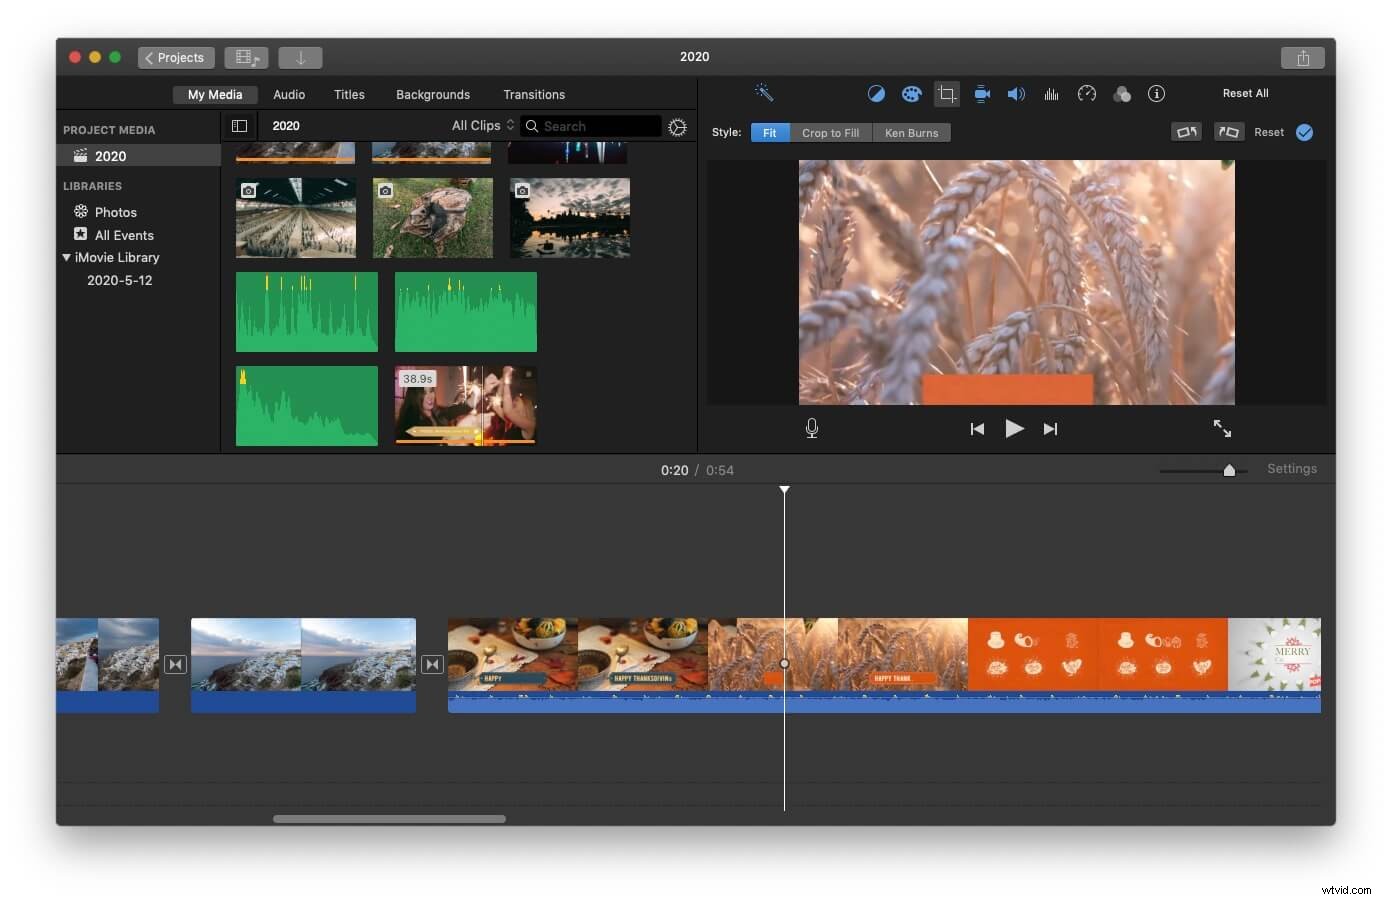
Task: Open the Noise Reduction equalizer icon
Action: 1051,93
